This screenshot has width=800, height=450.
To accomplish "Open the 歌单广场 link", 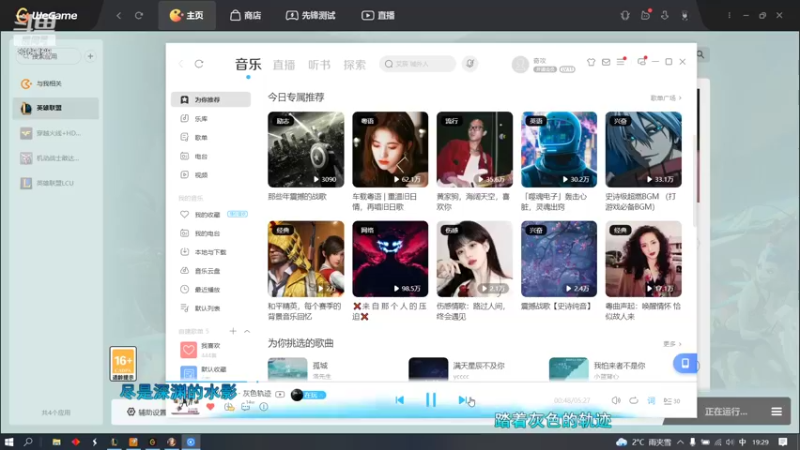I will [666, 98].
